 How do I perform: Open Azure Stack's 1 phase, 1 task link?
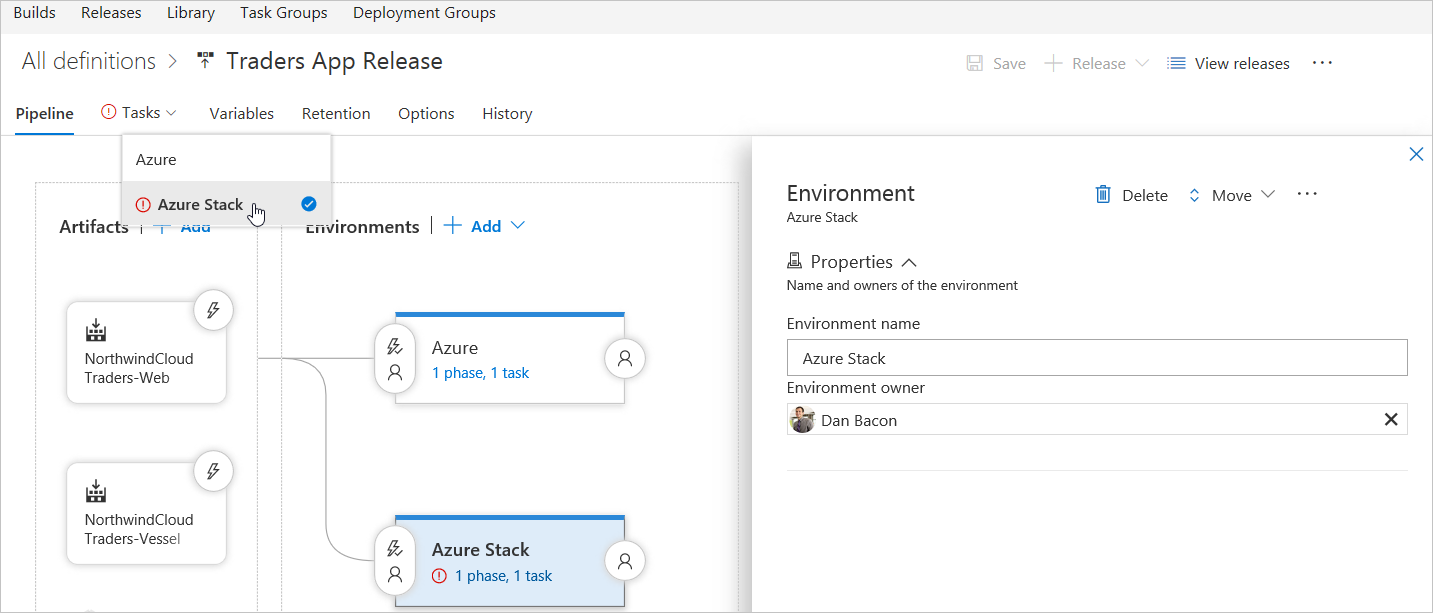(x=503, y=576)
